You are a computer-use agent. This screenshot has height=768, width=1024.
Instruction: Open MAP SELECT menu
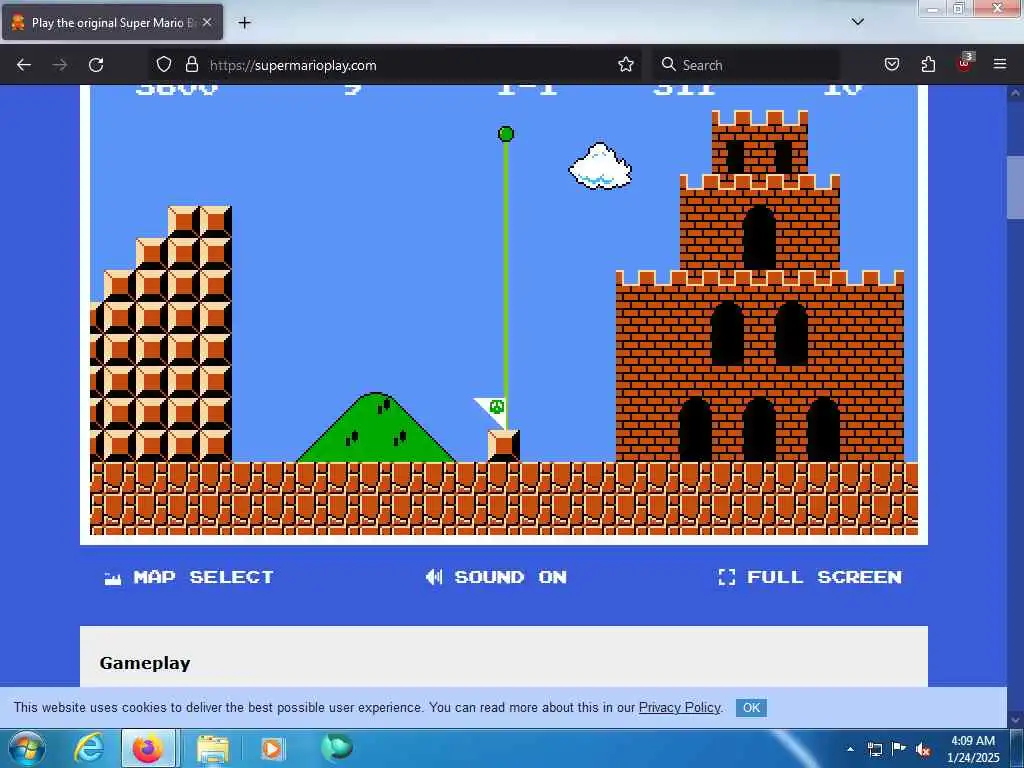(x=189, y=577)
